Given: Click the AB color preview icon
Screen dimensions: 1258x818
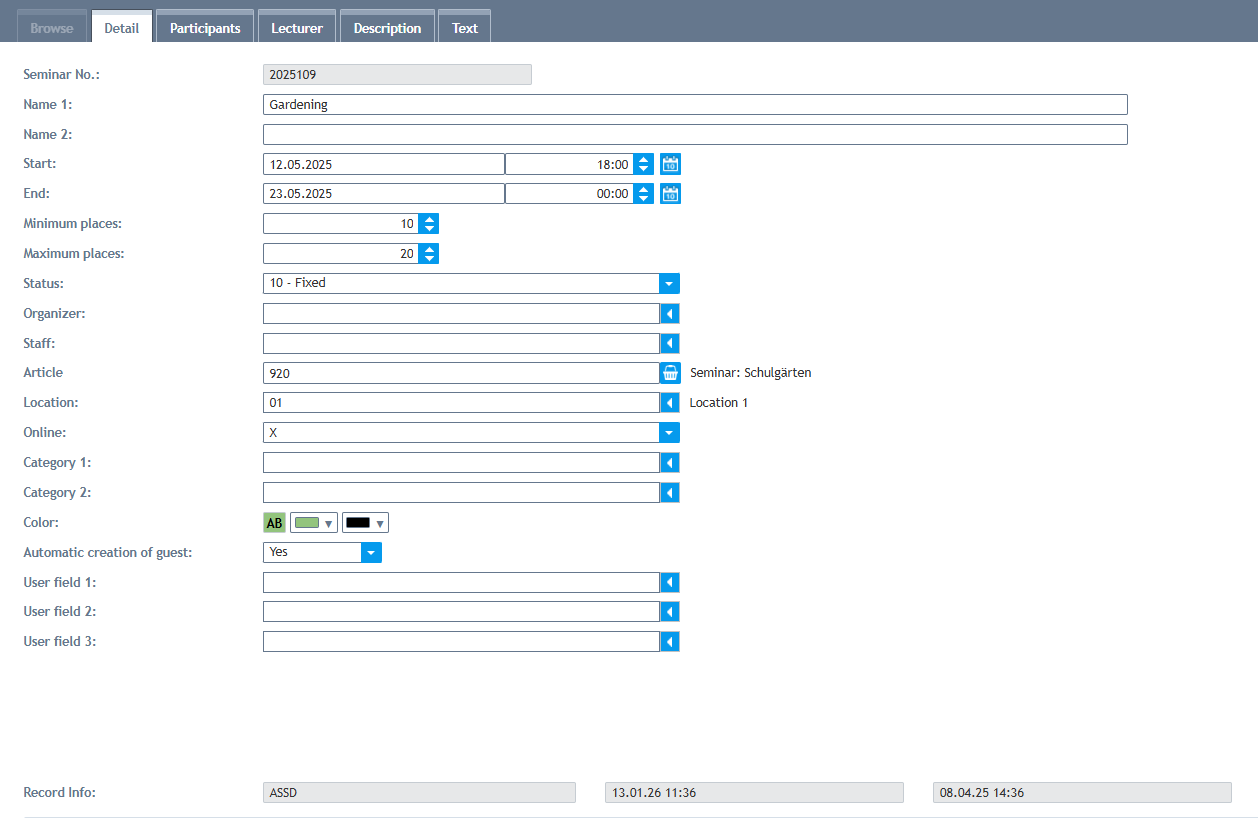Looking at the screenshot, I should pos(274,523).
